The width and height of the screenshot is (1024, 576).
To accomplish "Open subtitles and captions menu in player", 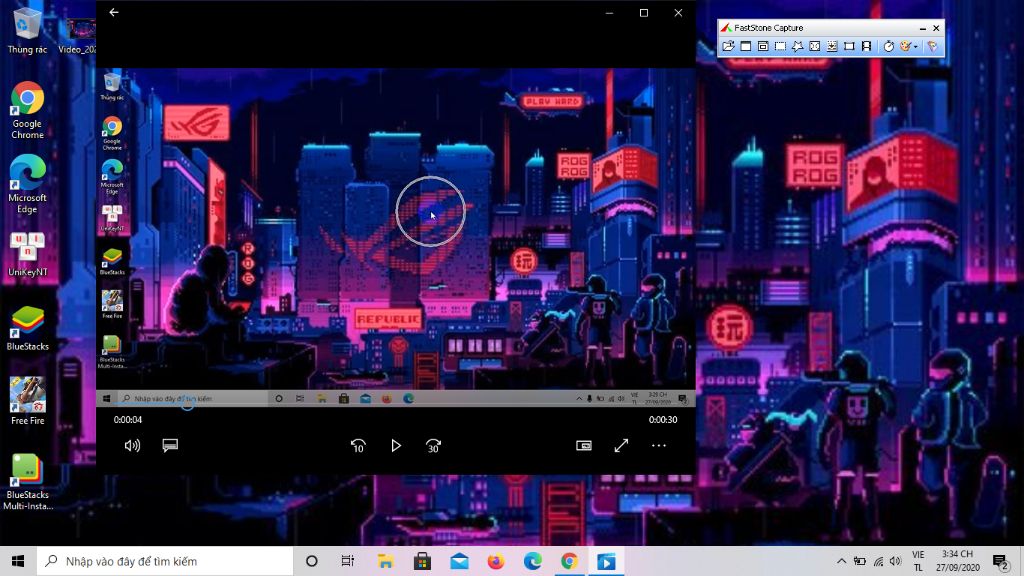I will [x=170, y=445].
